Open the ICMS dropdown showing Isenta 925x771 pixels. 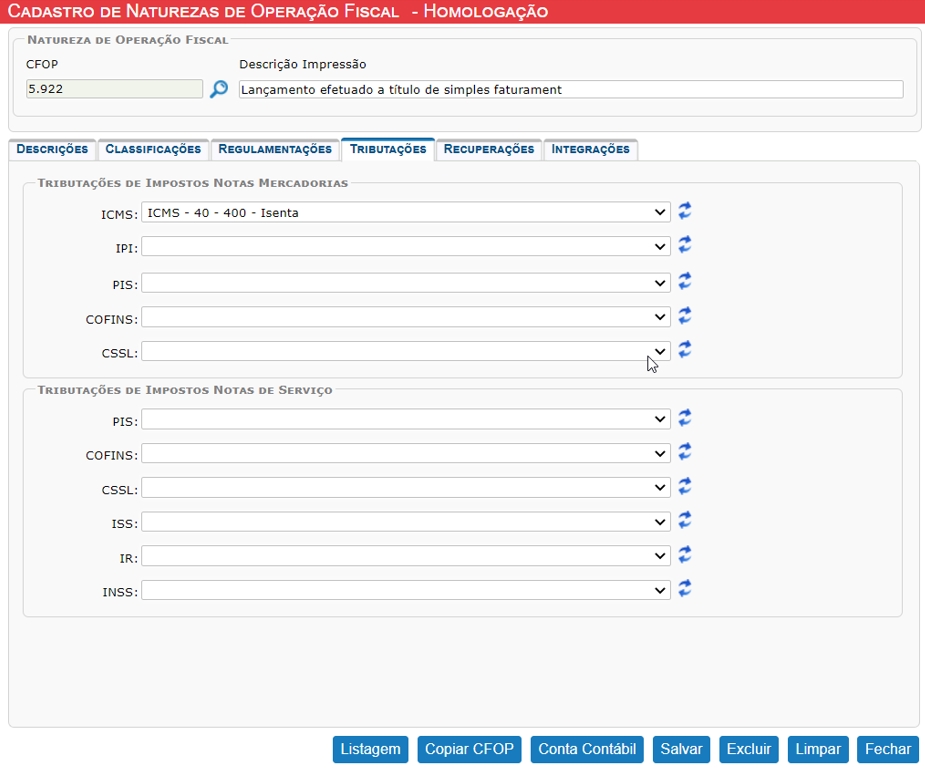(x=406, y=212)
